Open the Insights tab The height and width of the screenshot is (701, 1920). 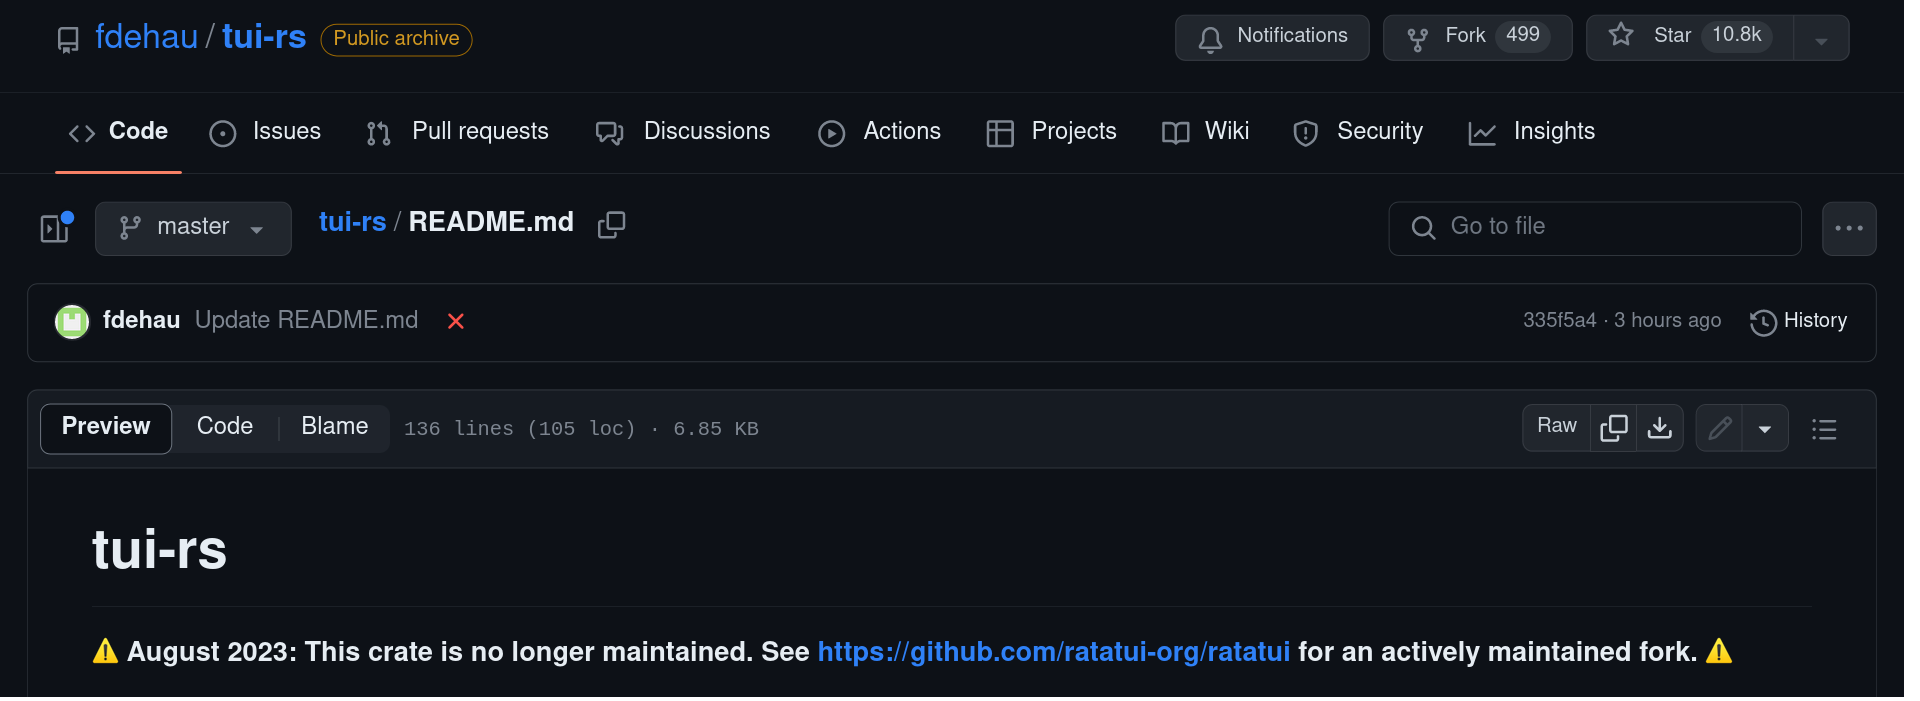click(x=1532, y=132)
